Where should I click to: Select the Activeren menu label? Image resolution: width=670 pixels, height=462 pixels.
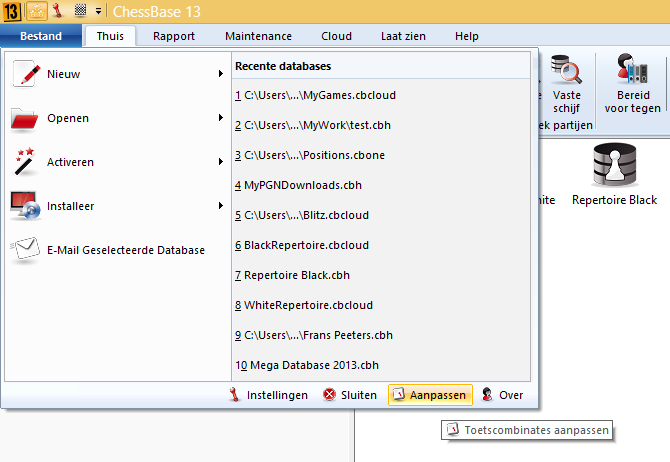tap(71, 162)
